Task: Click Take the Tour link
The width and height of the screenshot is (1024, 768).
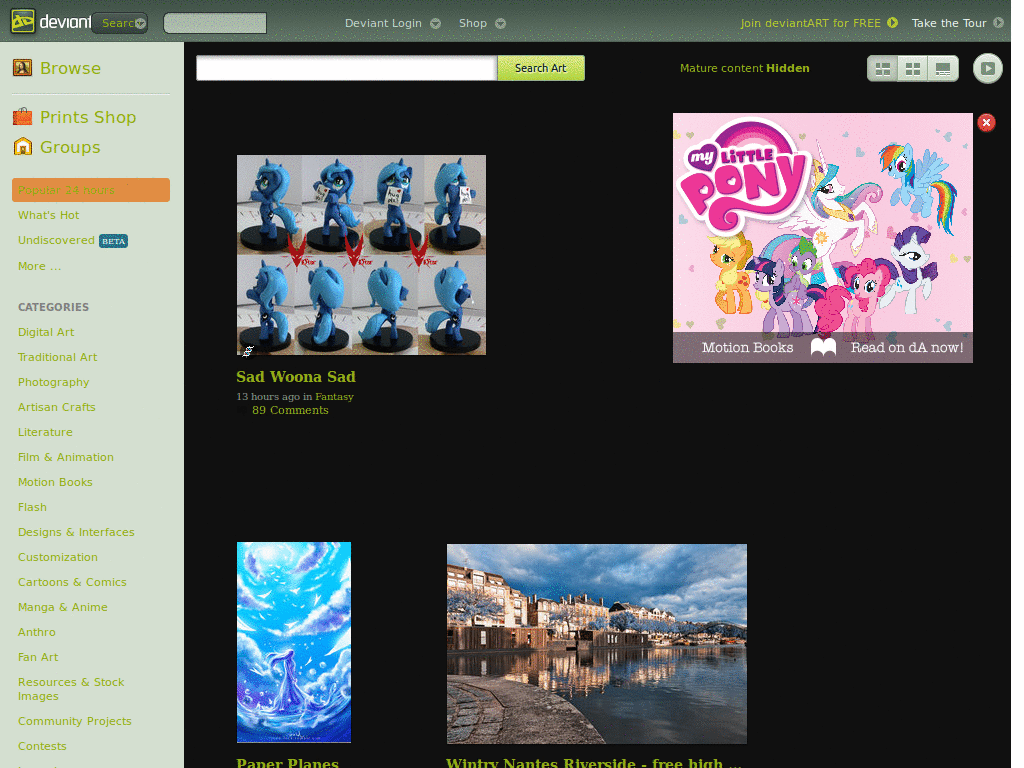Action: 948,23
